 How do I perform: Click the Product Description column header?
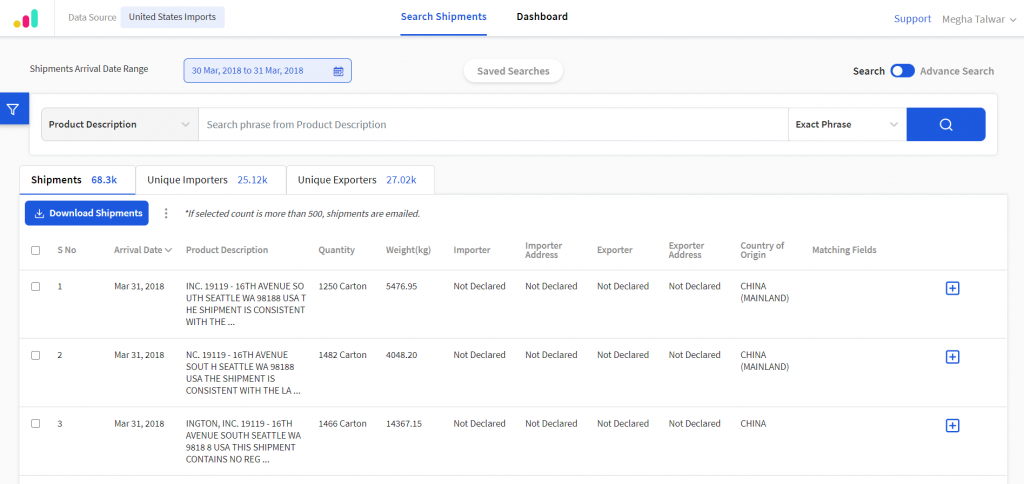227,250
